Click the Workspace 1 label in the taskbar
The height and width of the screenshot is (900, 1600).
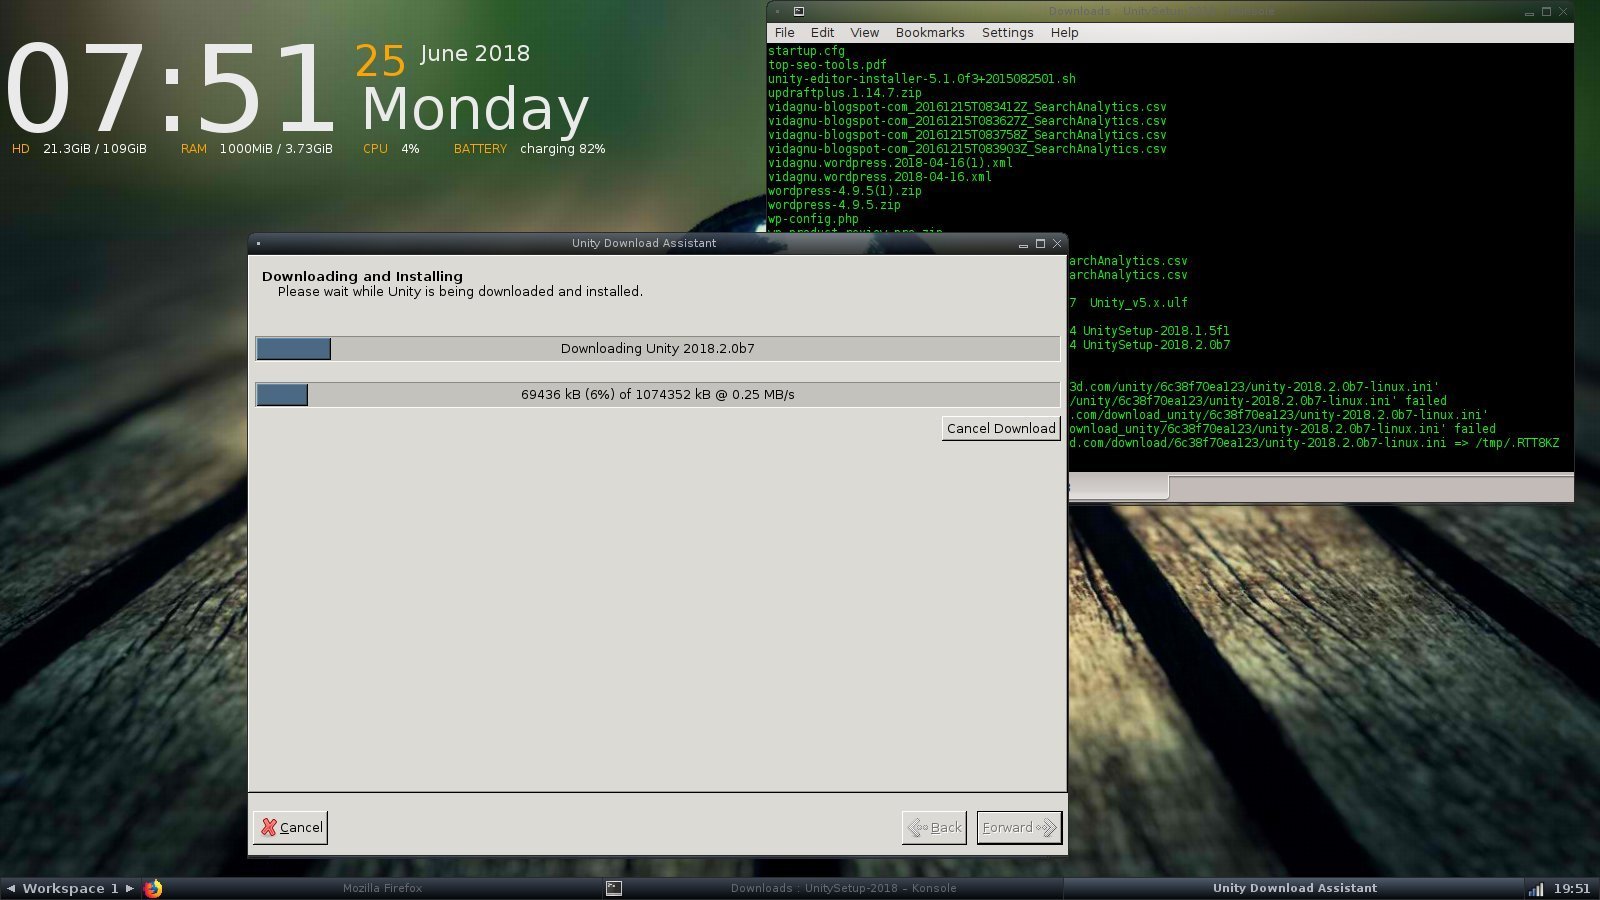[70, 888]
